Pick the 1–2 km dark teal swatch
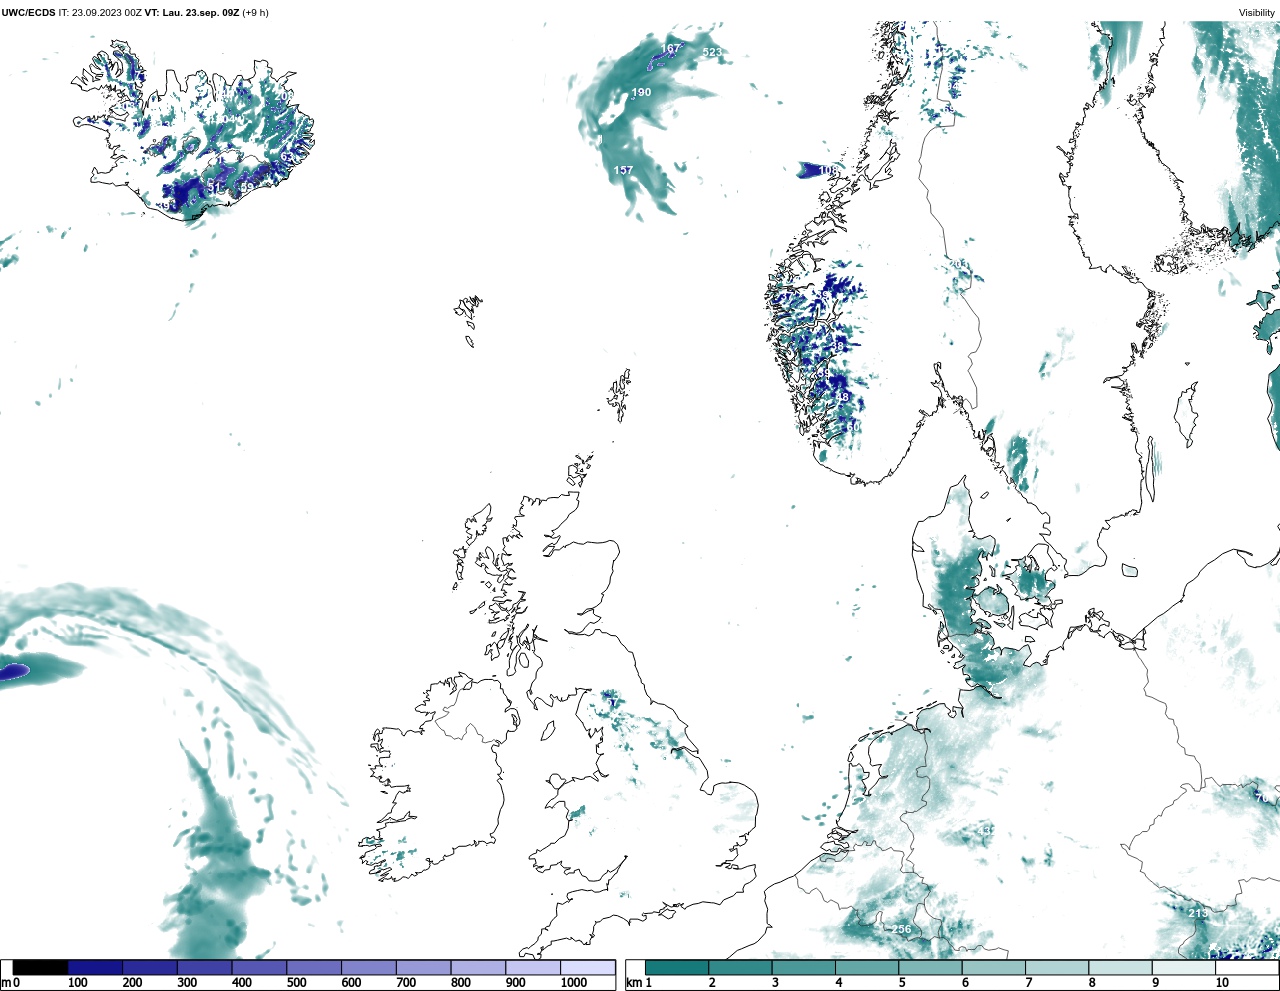Screen dimensions: 1280x991 [x=677, y=967]
